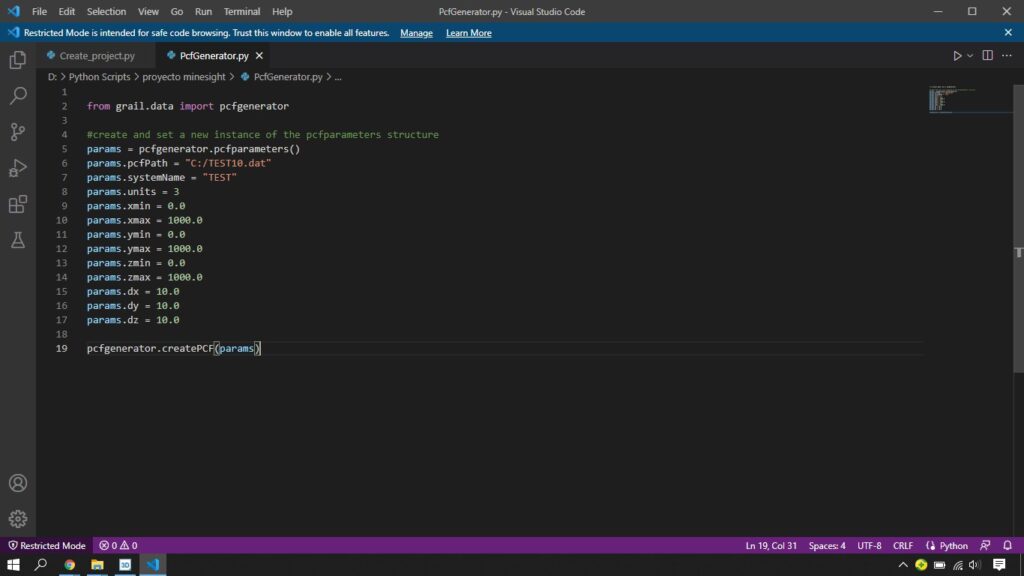Open the editor More Actions ellipsis
The image size is (1024, 576).
(1008, 56)
